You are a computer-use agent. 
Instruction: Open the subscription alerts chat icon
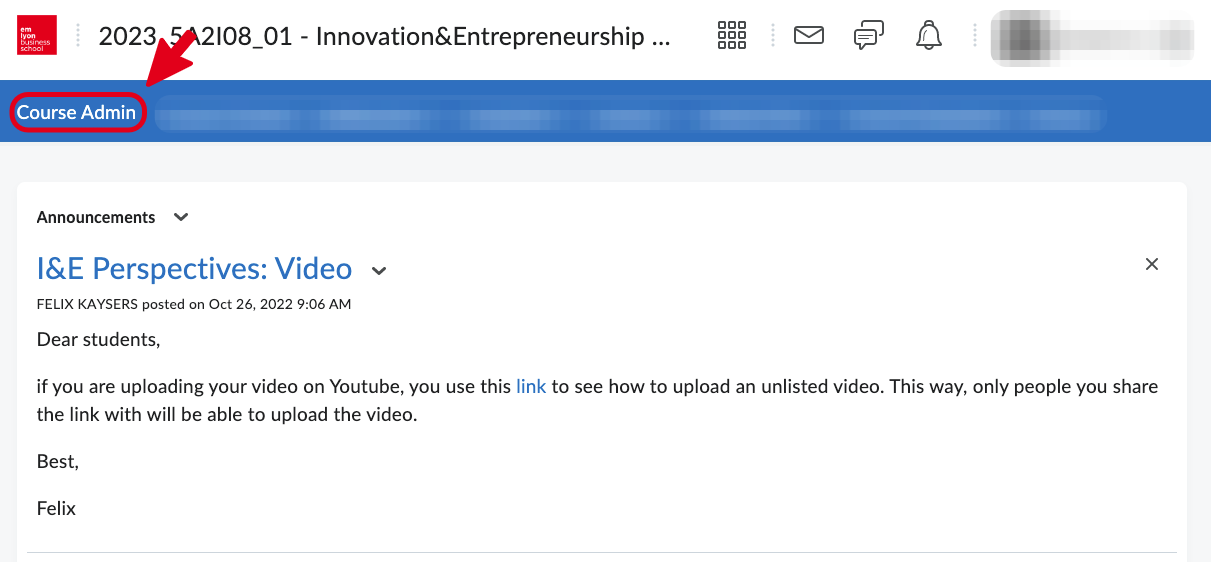click(868, 37)
